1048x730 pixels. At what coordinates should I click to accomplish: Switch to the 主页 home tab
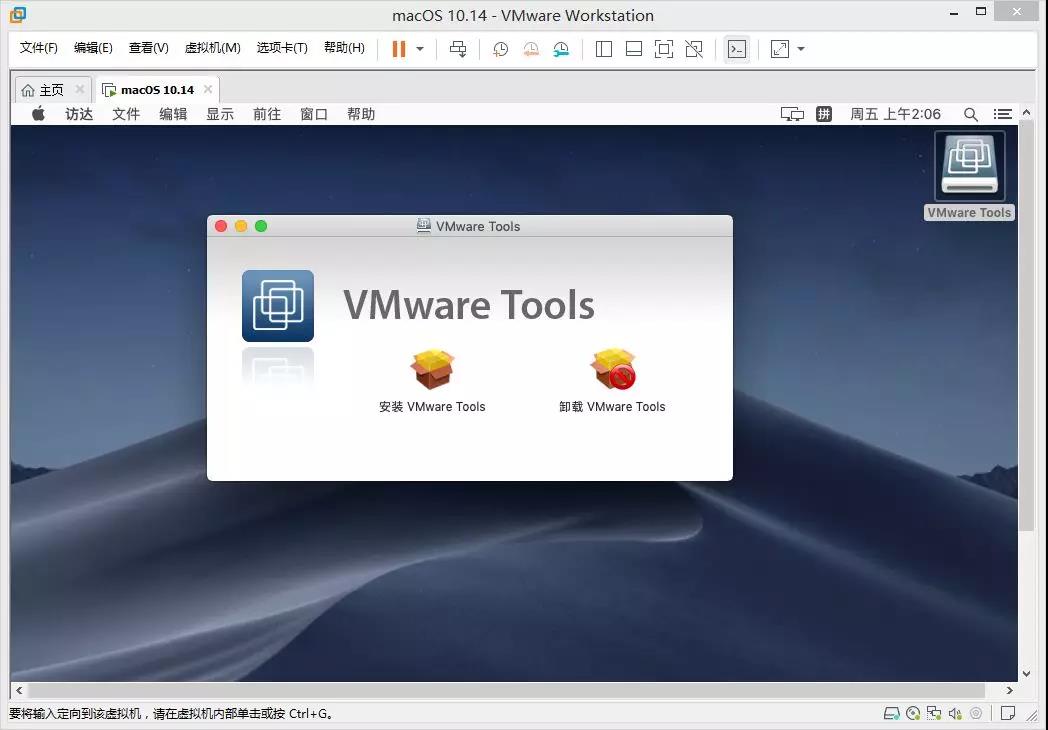tap(43, 90)
